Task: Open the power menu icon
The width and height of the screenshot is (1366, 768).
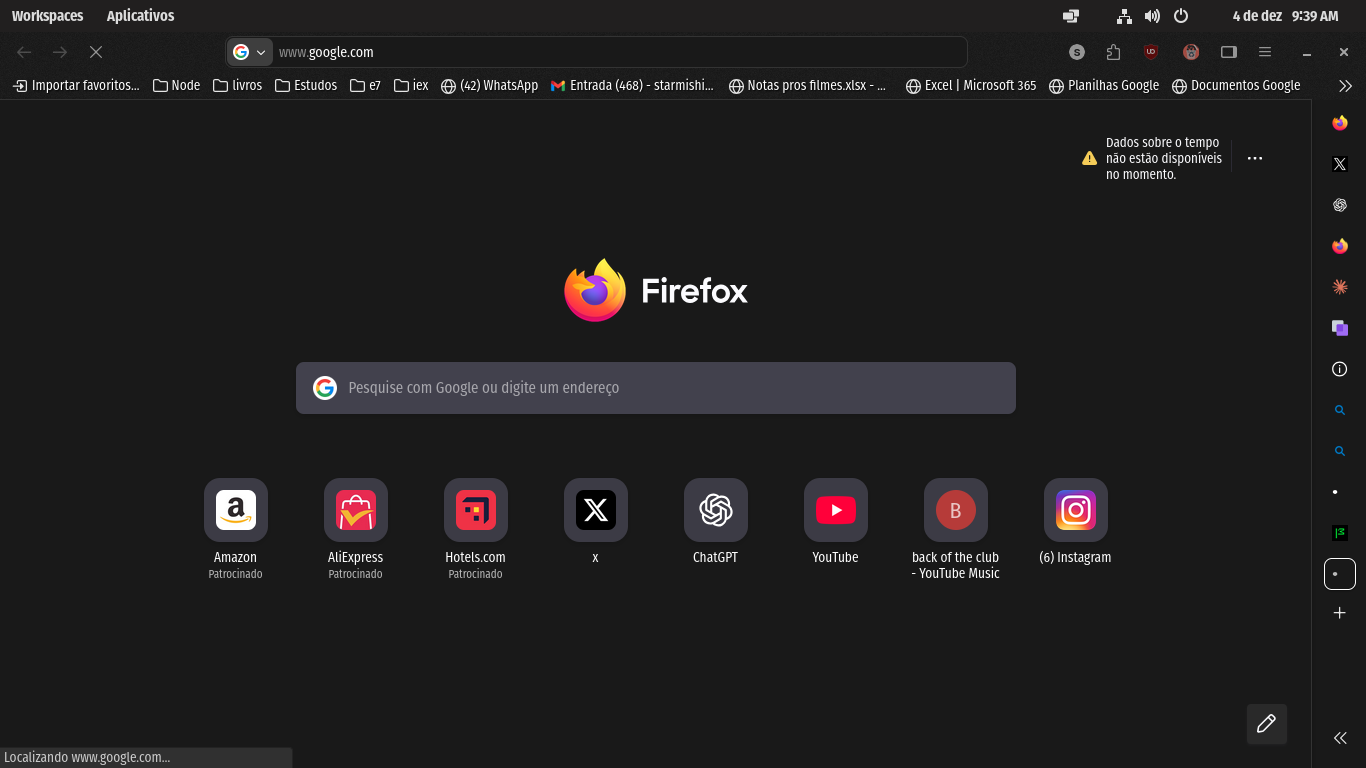Action: pyautogui.click(x=1181, y=16)
